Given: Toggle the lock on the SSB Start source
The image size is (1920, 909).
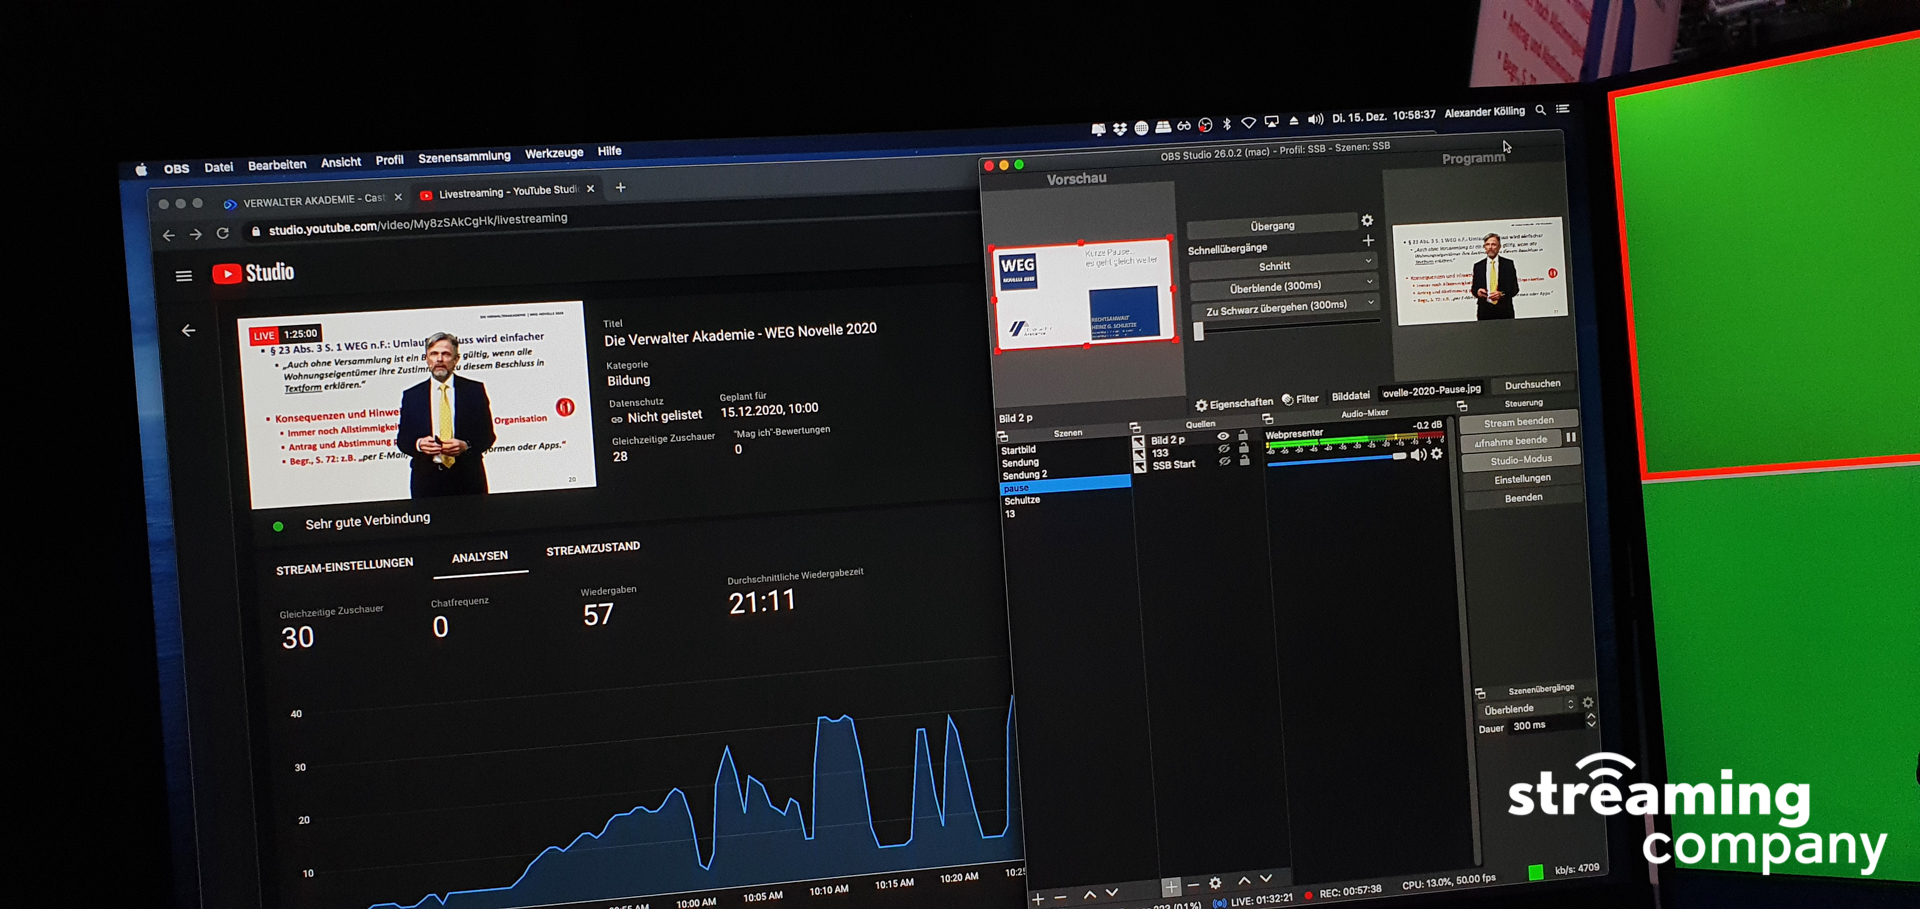Looking at the screenshot, I should coord(1245,459).
